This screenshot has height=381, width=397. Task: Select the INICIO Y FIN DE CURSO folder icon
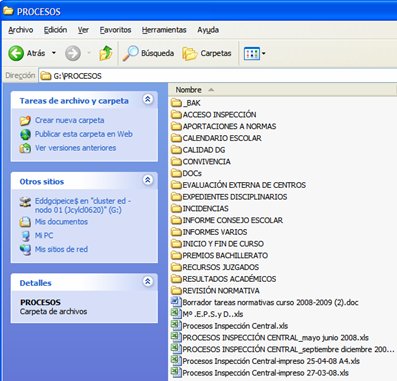[x=176, y=244]
